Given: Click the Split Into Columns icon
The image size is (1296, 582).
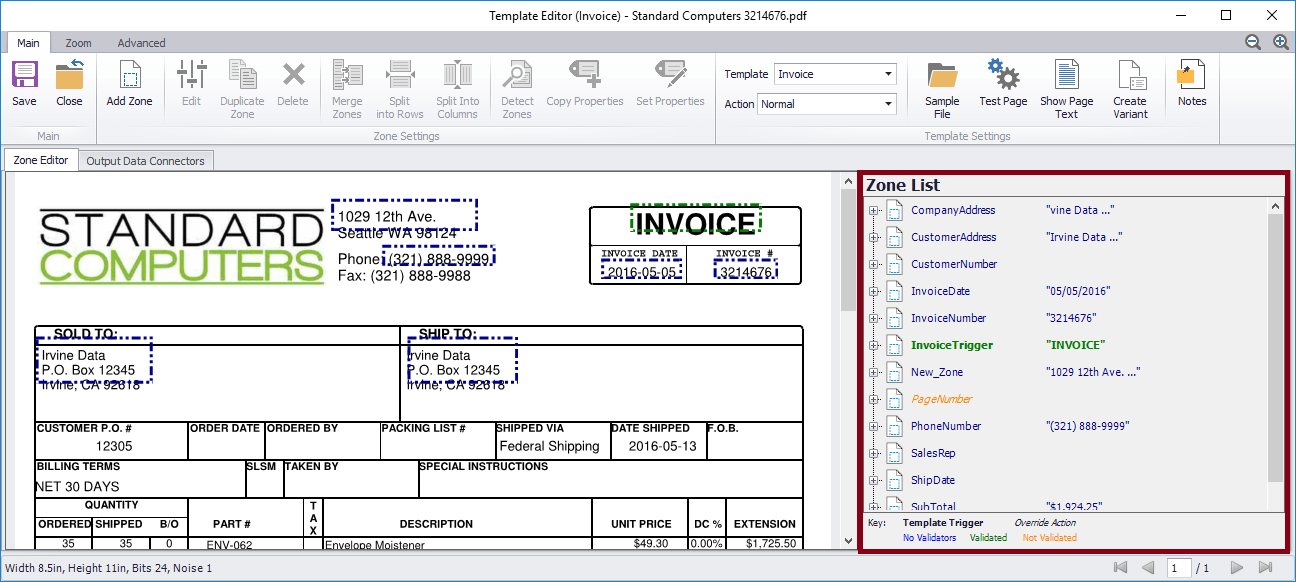Looking at the screenshot, I should coord(458,76).
